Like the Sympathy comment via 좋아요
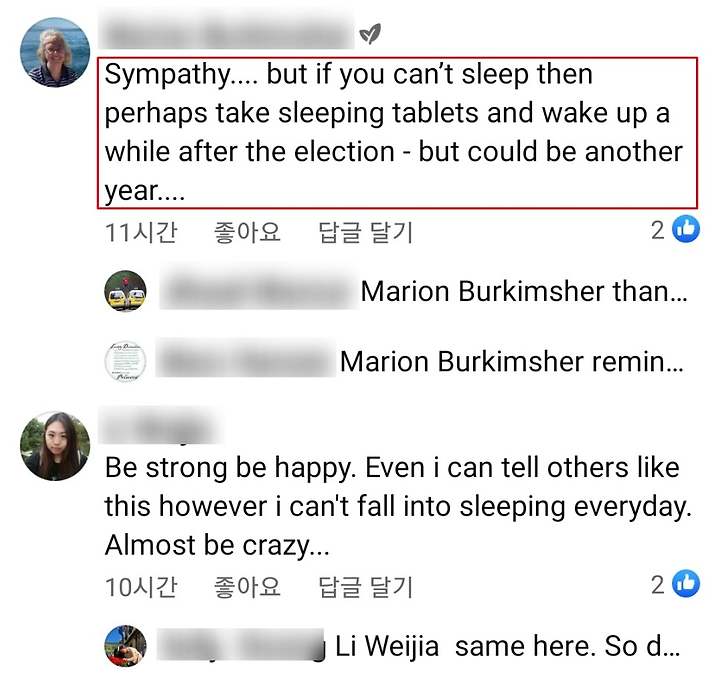Viewport: 720px width, 677px height. (x=247, y=232)
